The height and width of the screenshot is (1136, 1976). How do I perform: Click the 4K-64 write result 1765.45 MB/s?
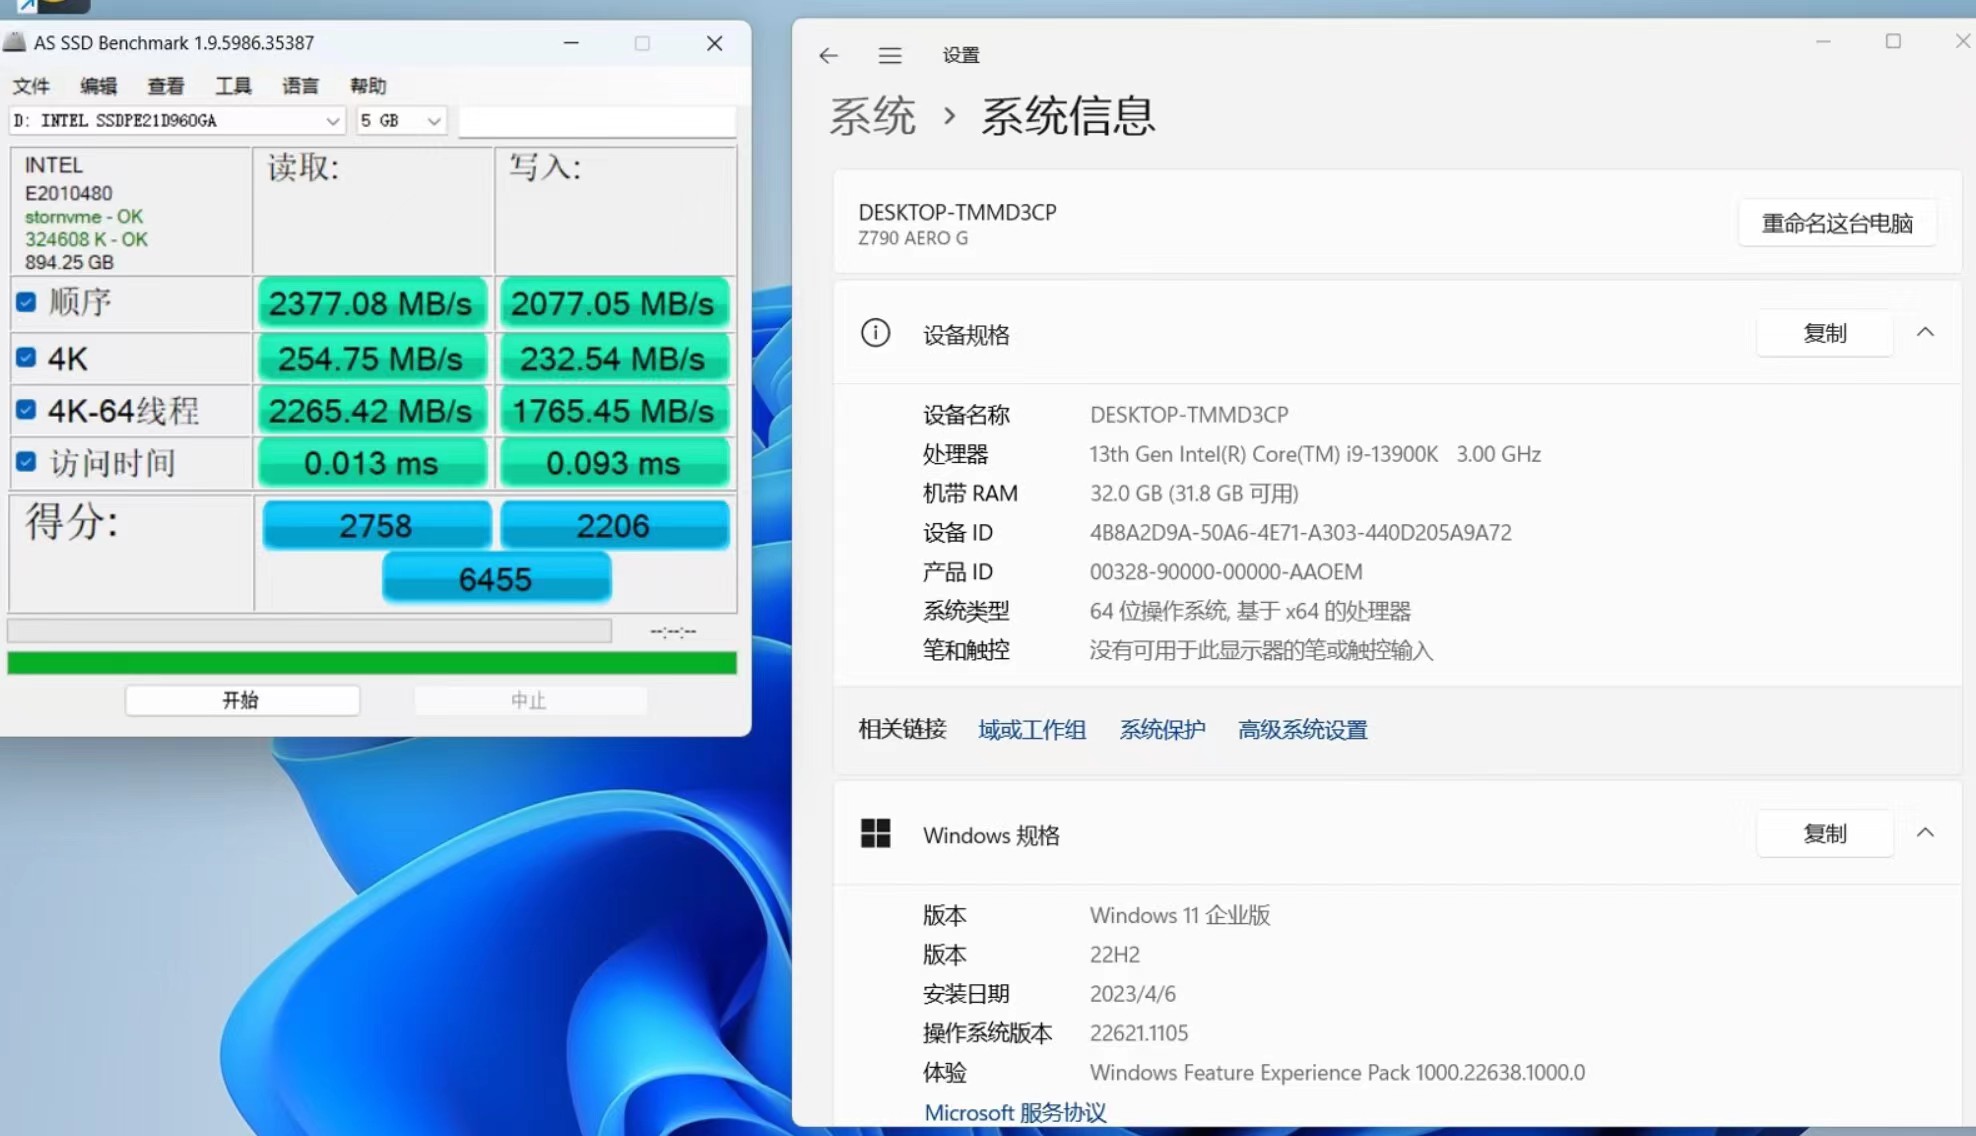[x=613, y=411]
